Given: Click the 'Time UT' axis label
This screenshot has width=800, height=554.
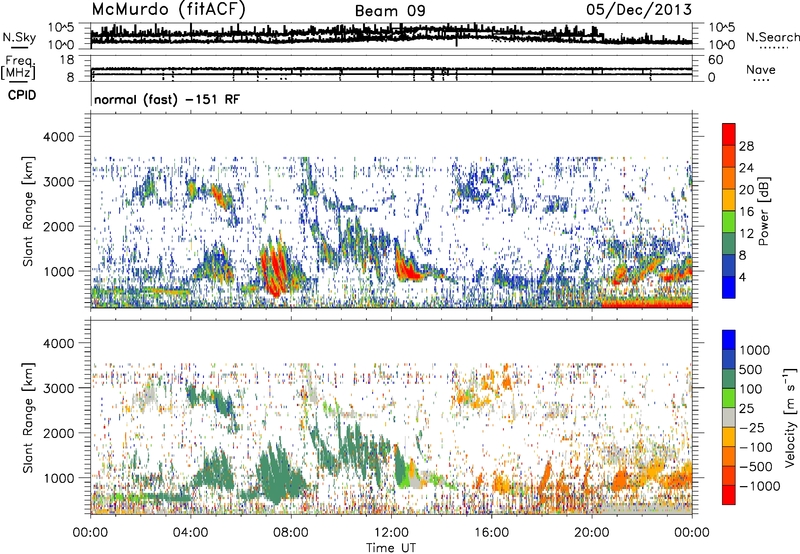Looking at the screenshot, I should tap(391, 548).
